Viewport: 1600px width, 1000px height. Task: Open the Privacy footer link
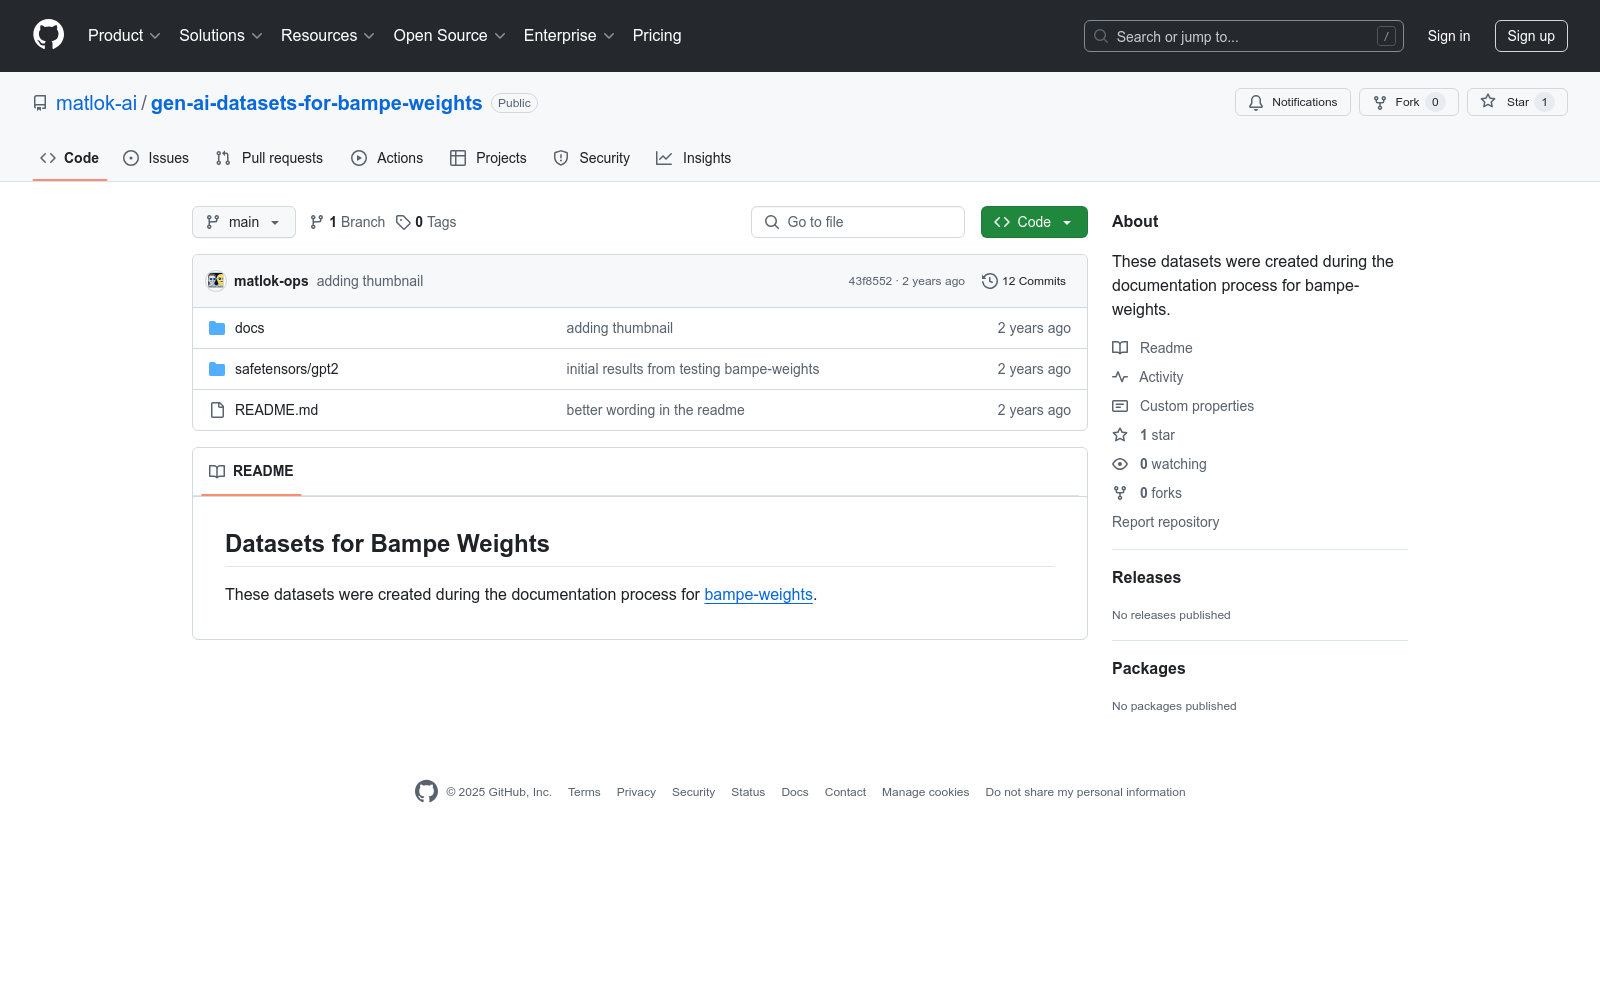[636, 792]
